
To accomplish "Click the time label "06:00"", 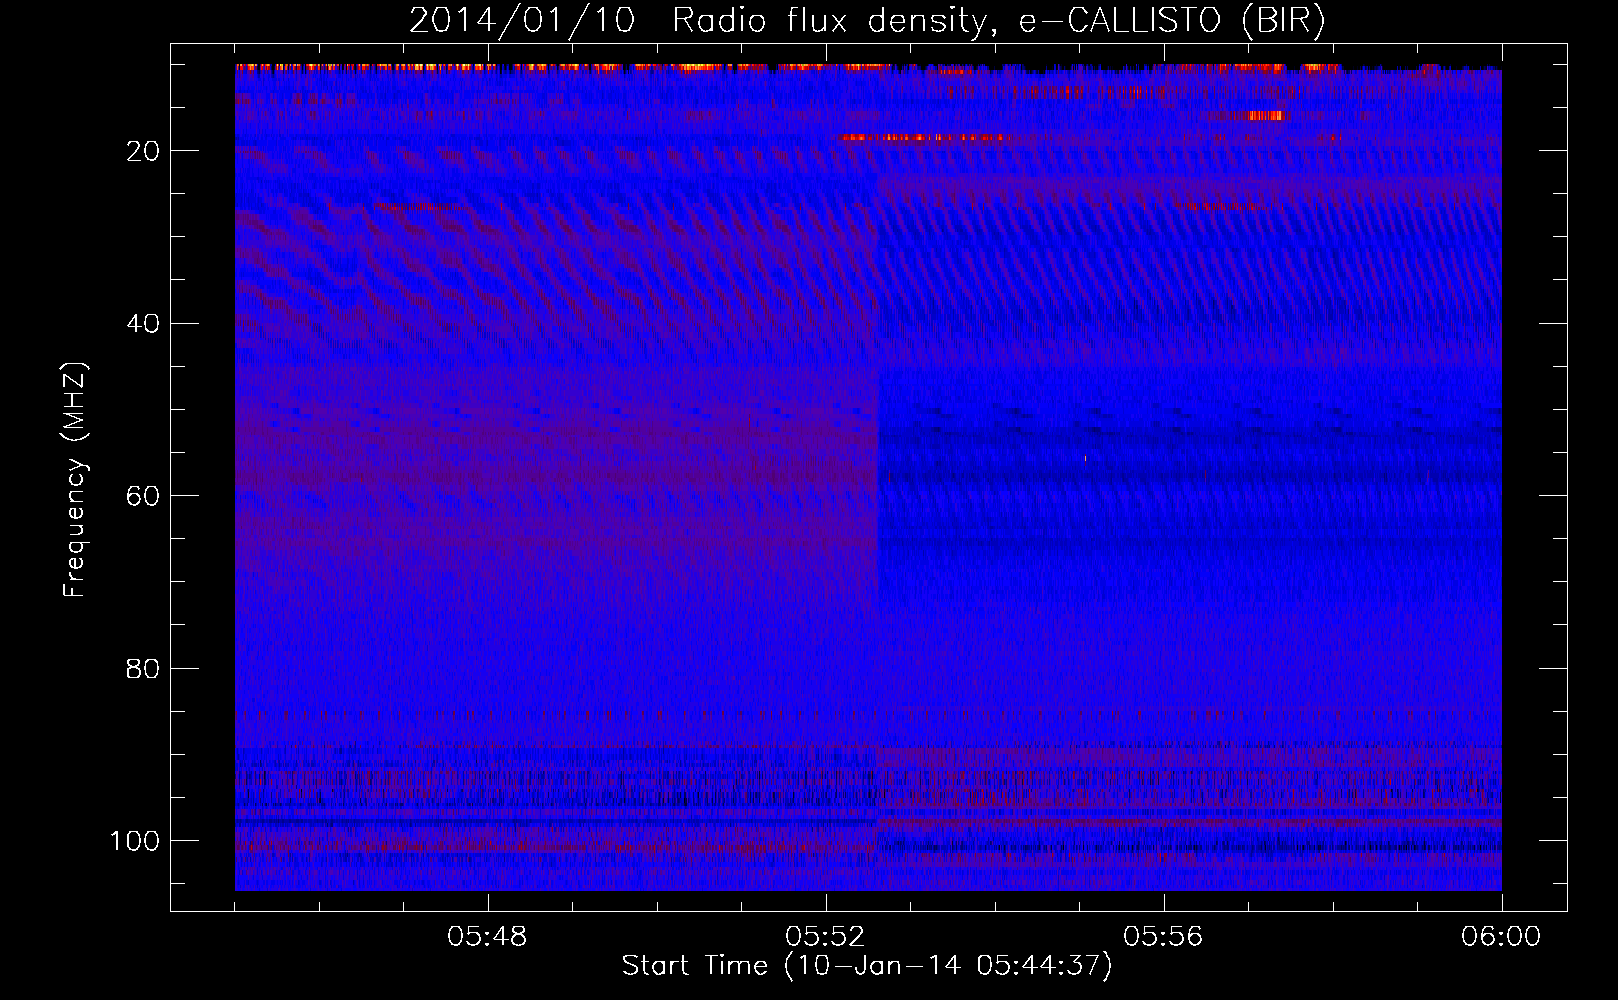I will pyautogui.click(x=1501, y=937).
